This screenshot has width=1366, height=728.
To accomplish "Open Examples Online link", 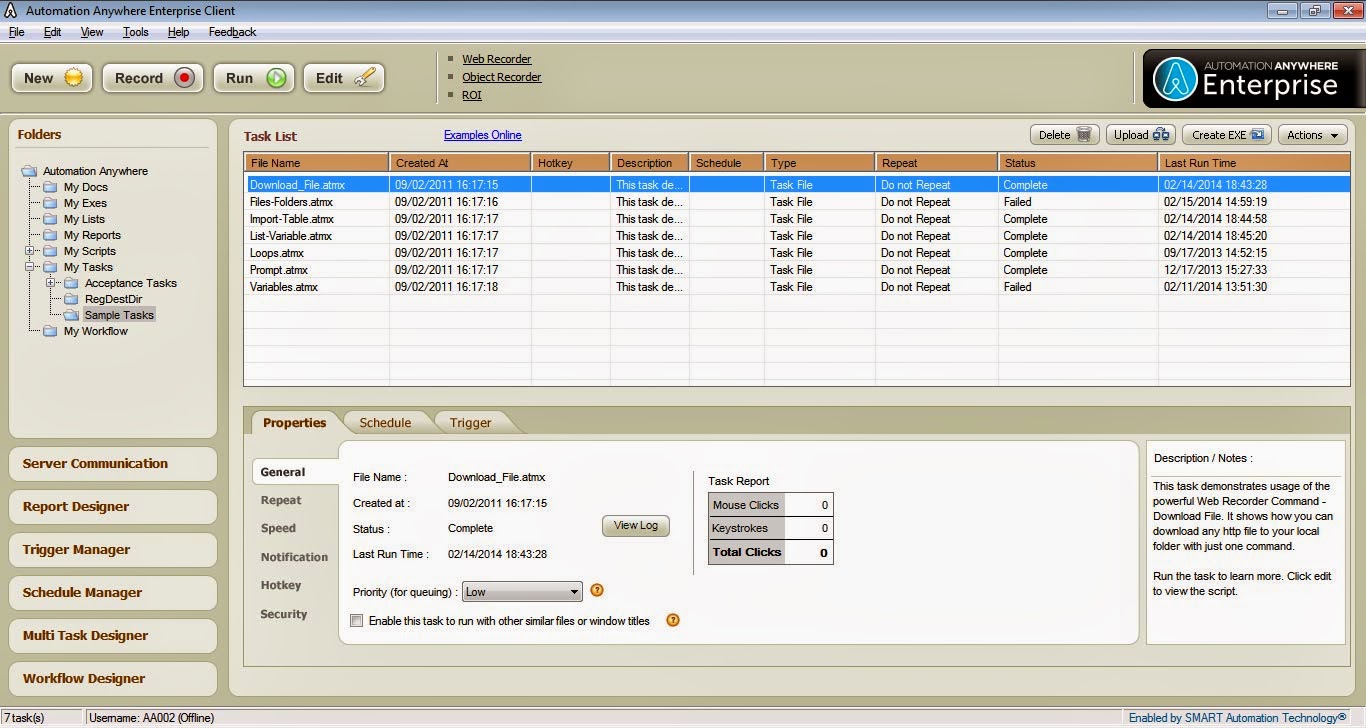I will pos(482,135).
